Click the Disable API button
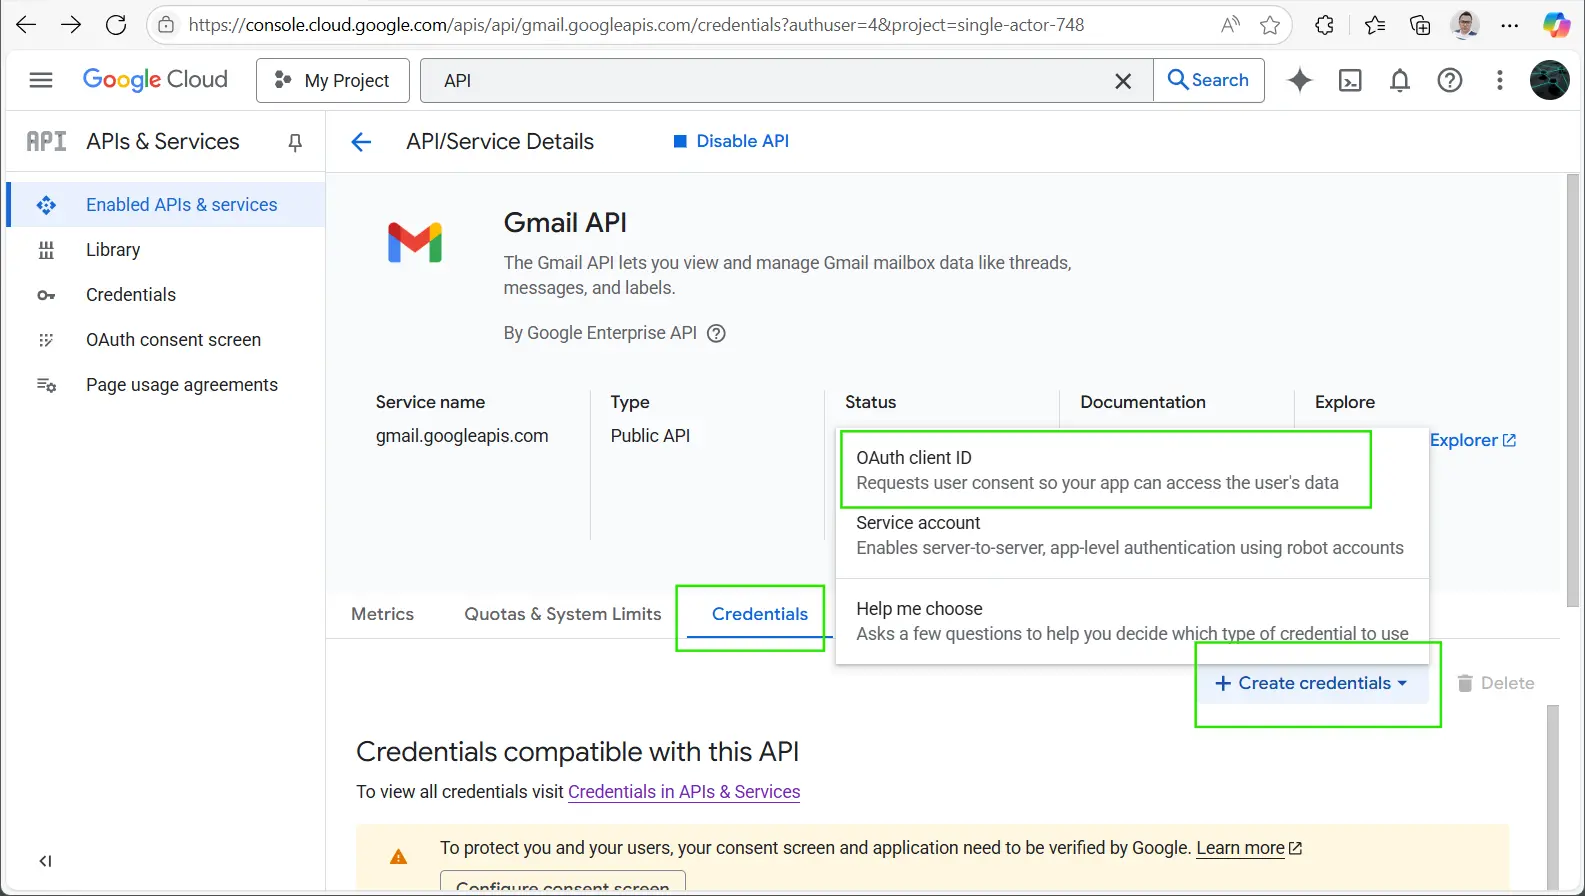 tap(731, 141)
